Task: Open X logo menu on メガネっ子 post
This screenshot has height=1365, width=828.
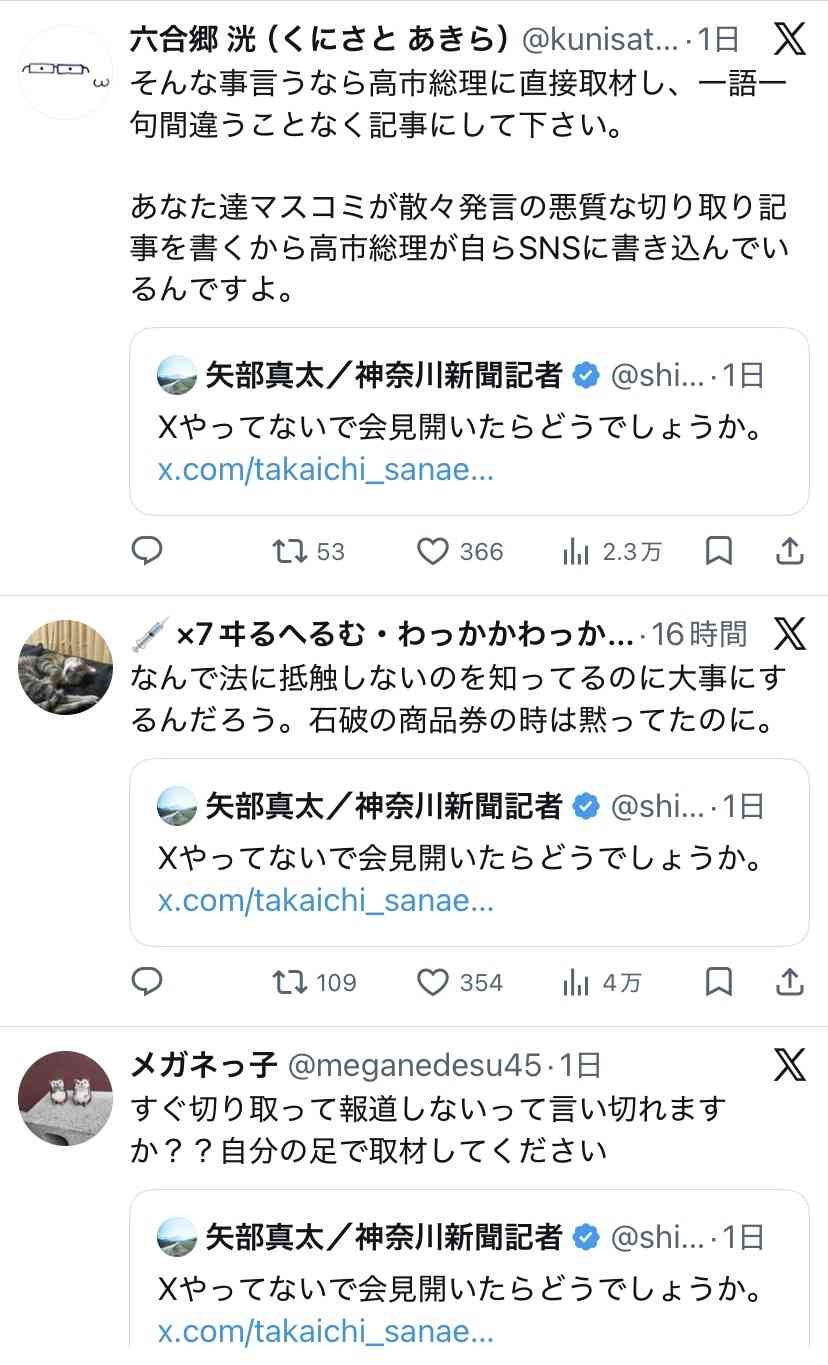Action: (790, 1066)
